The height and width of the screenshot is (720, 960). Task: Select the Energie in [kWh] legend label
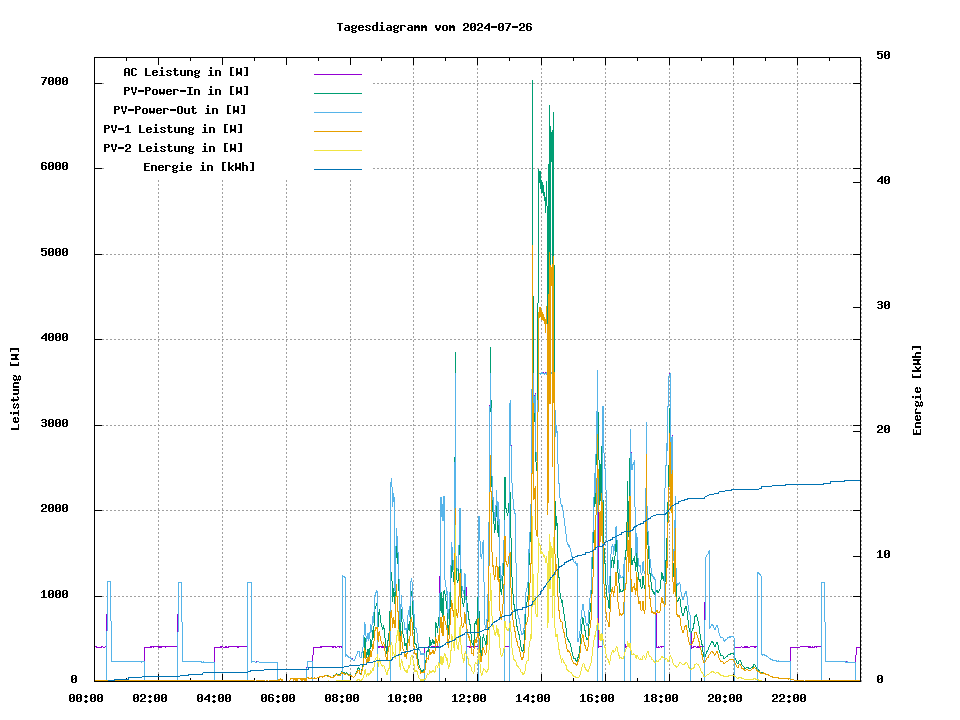pos(199,167)
